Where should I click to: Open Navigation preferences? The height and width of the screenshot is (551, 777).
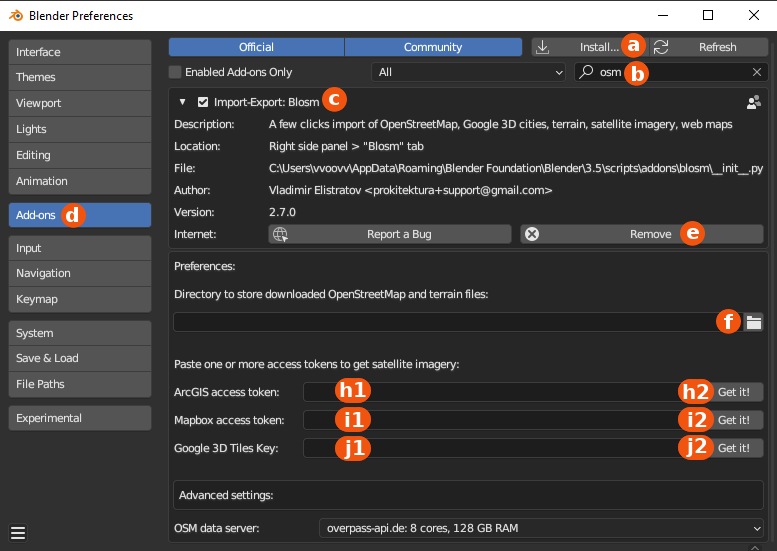(80, 274)
